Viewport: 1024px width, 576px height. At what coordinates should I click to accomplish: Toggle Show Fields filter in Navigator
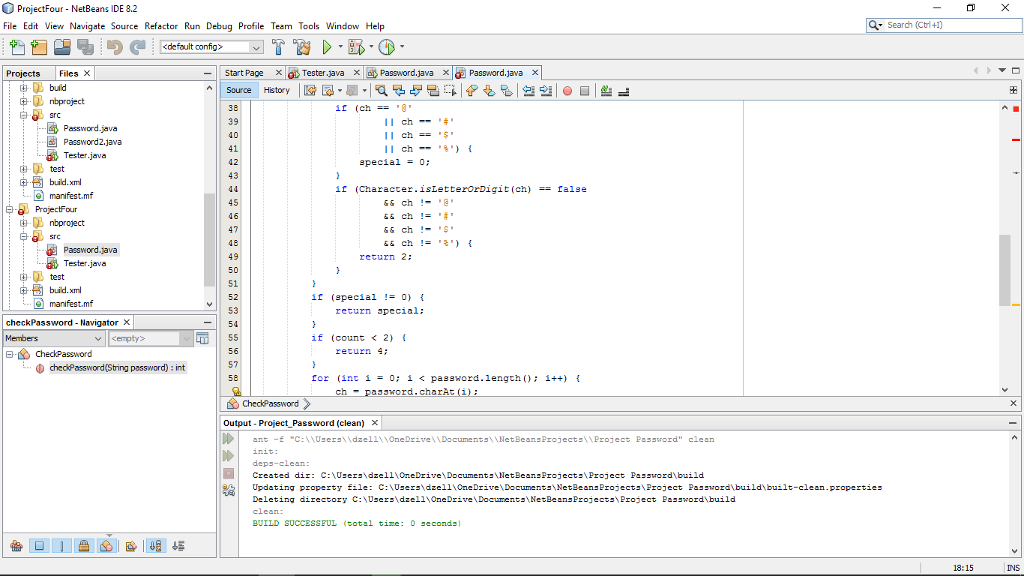click(x=39, y=545)
